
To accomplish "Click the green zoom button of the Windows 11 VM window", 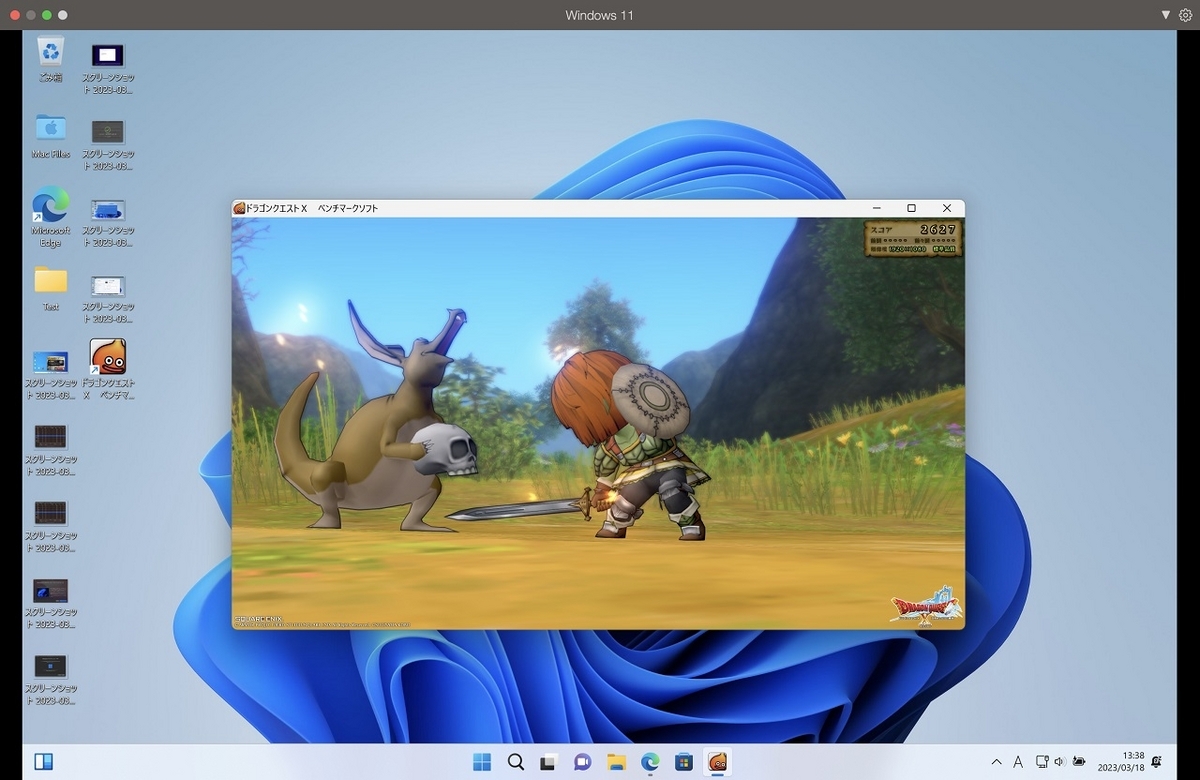I will point(47,15).
